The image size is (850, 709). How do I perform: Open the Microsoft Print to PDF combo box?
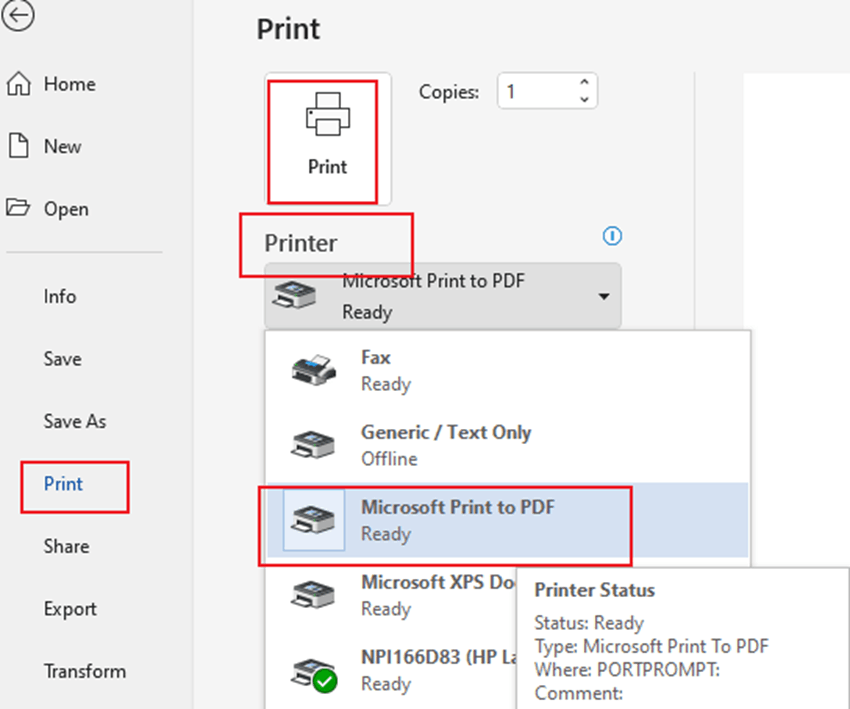(x=443, y=295)
